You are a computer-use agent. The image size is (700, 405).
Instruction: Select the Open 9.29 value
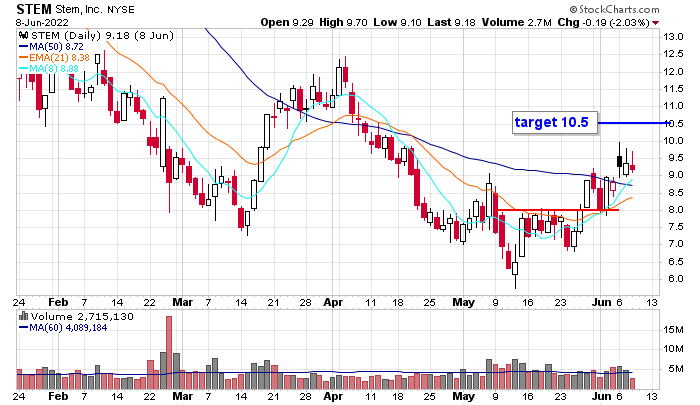287,22
